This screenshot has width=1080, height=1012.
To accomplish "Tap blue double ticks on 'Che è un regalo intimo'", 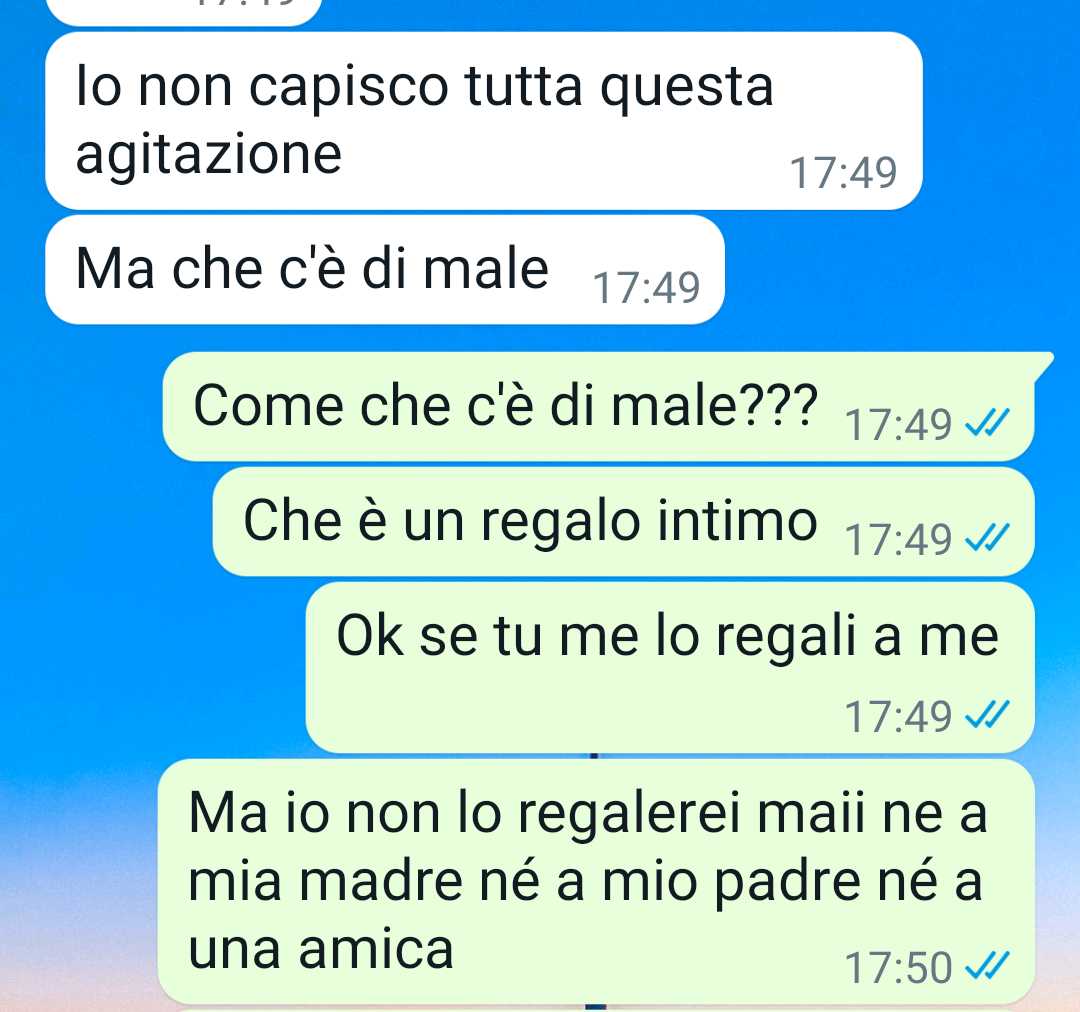I will (987, 537).
